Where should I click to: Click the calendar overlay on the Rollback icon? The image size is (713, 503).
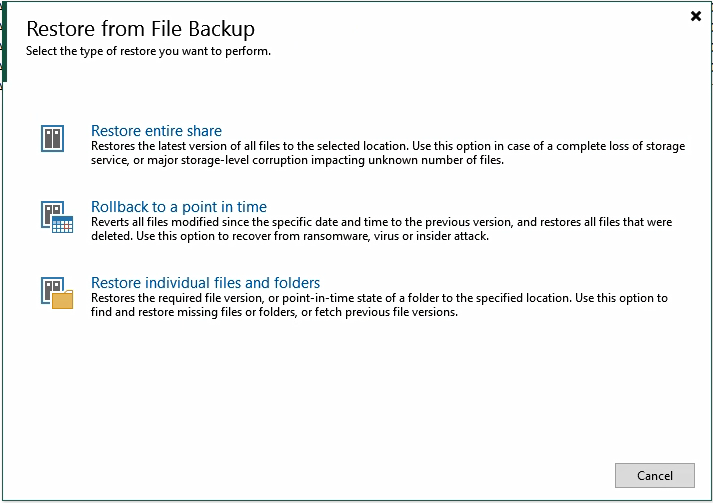tap(63, 224)
